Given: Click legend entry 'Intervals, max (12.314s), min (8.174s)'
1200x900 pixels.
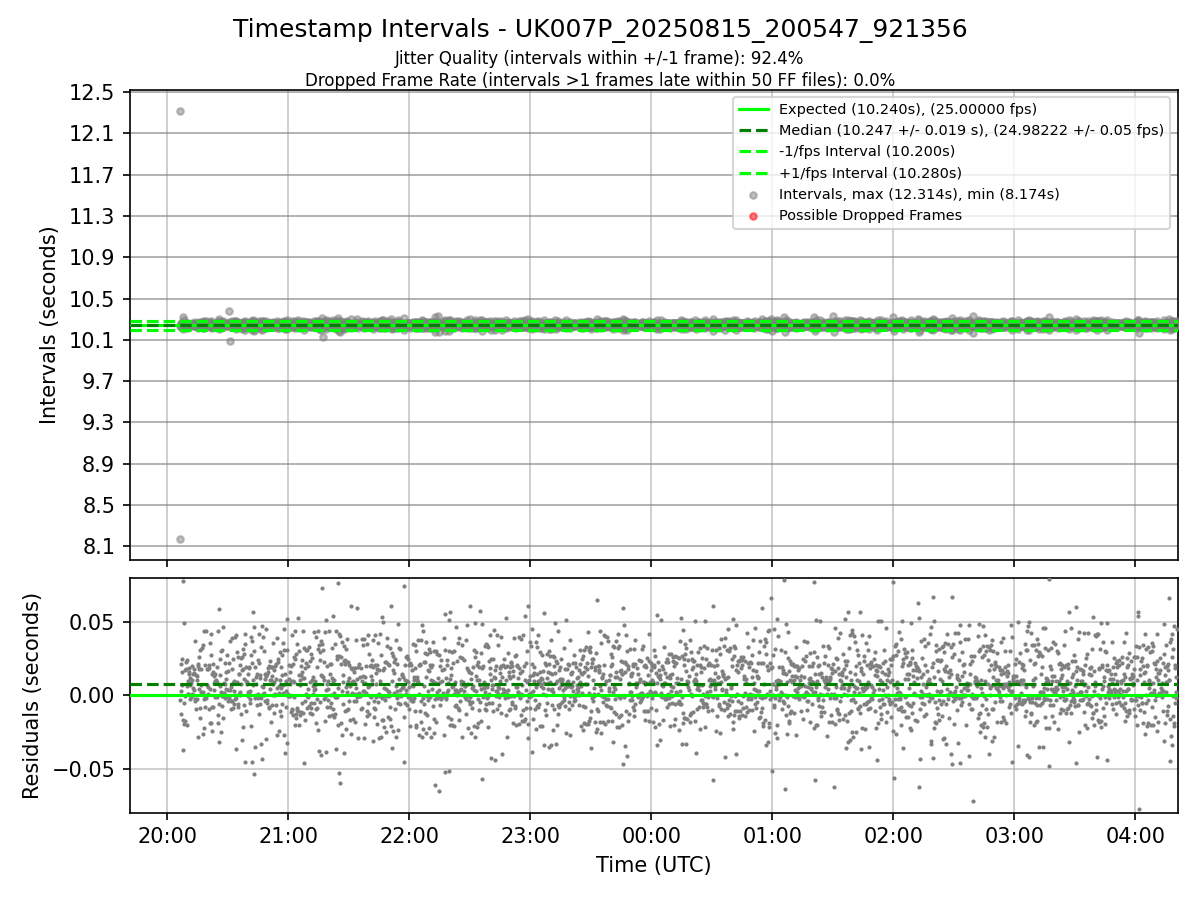Looking at the screenshot, I should (x=919, y=194).
